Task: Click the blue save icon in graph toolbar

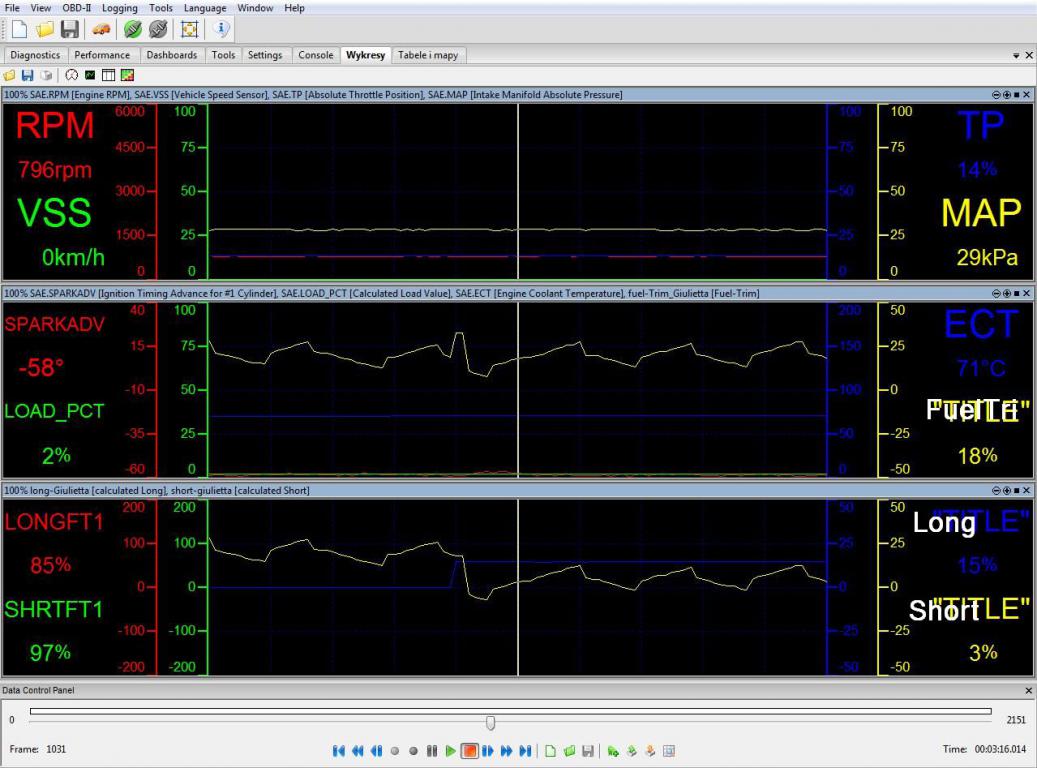Action: coord(27,75)
